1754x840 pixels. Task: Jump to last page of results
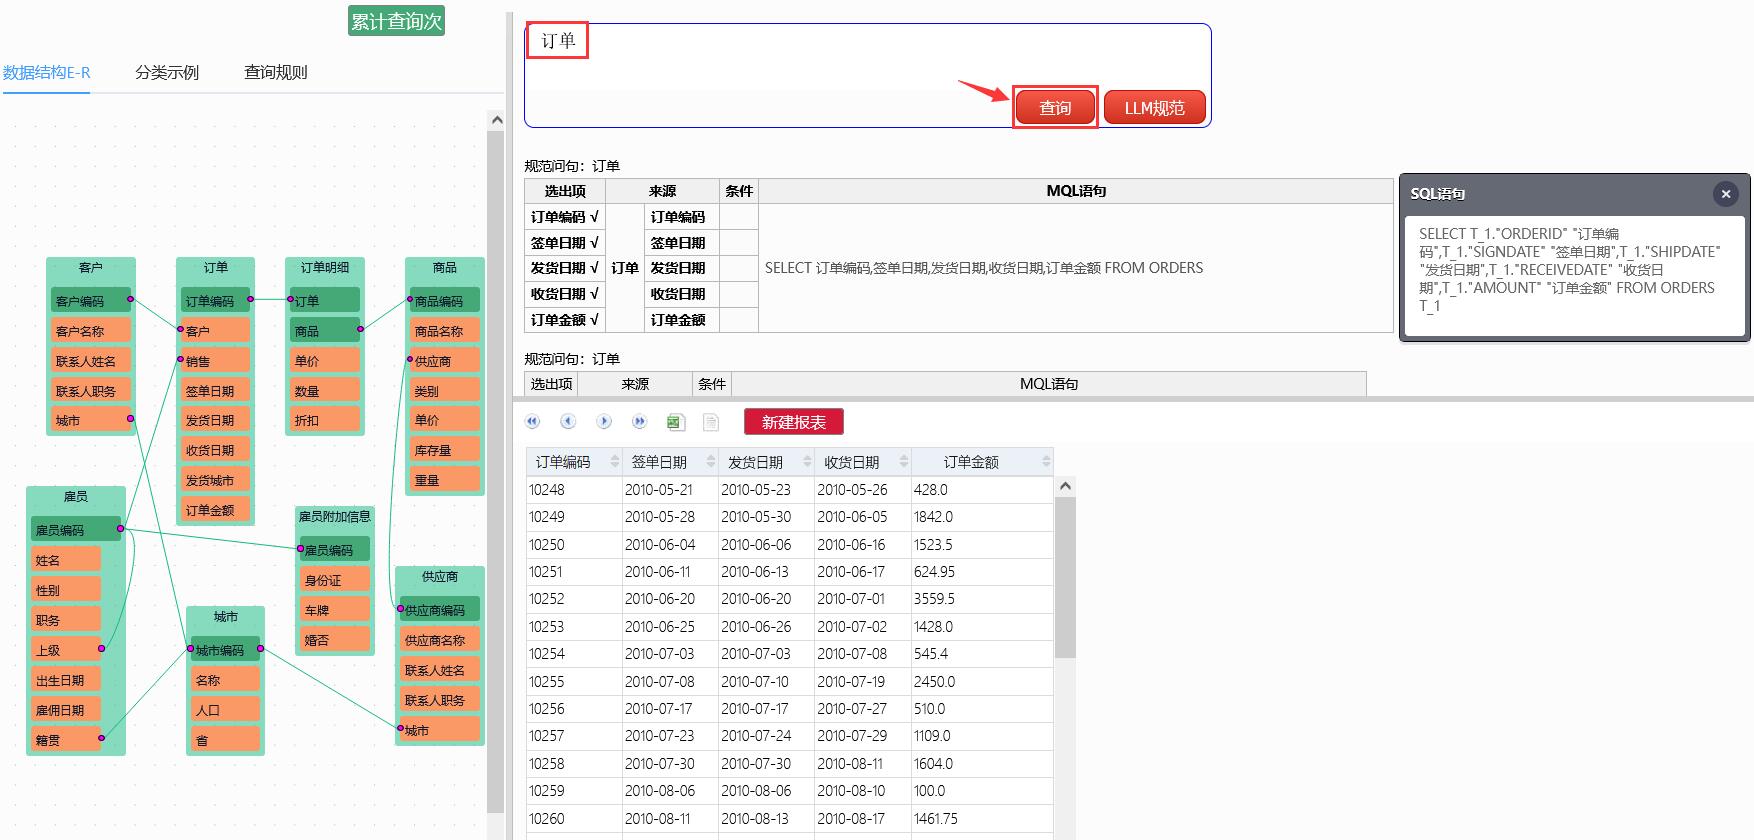(x=640, y=422)
